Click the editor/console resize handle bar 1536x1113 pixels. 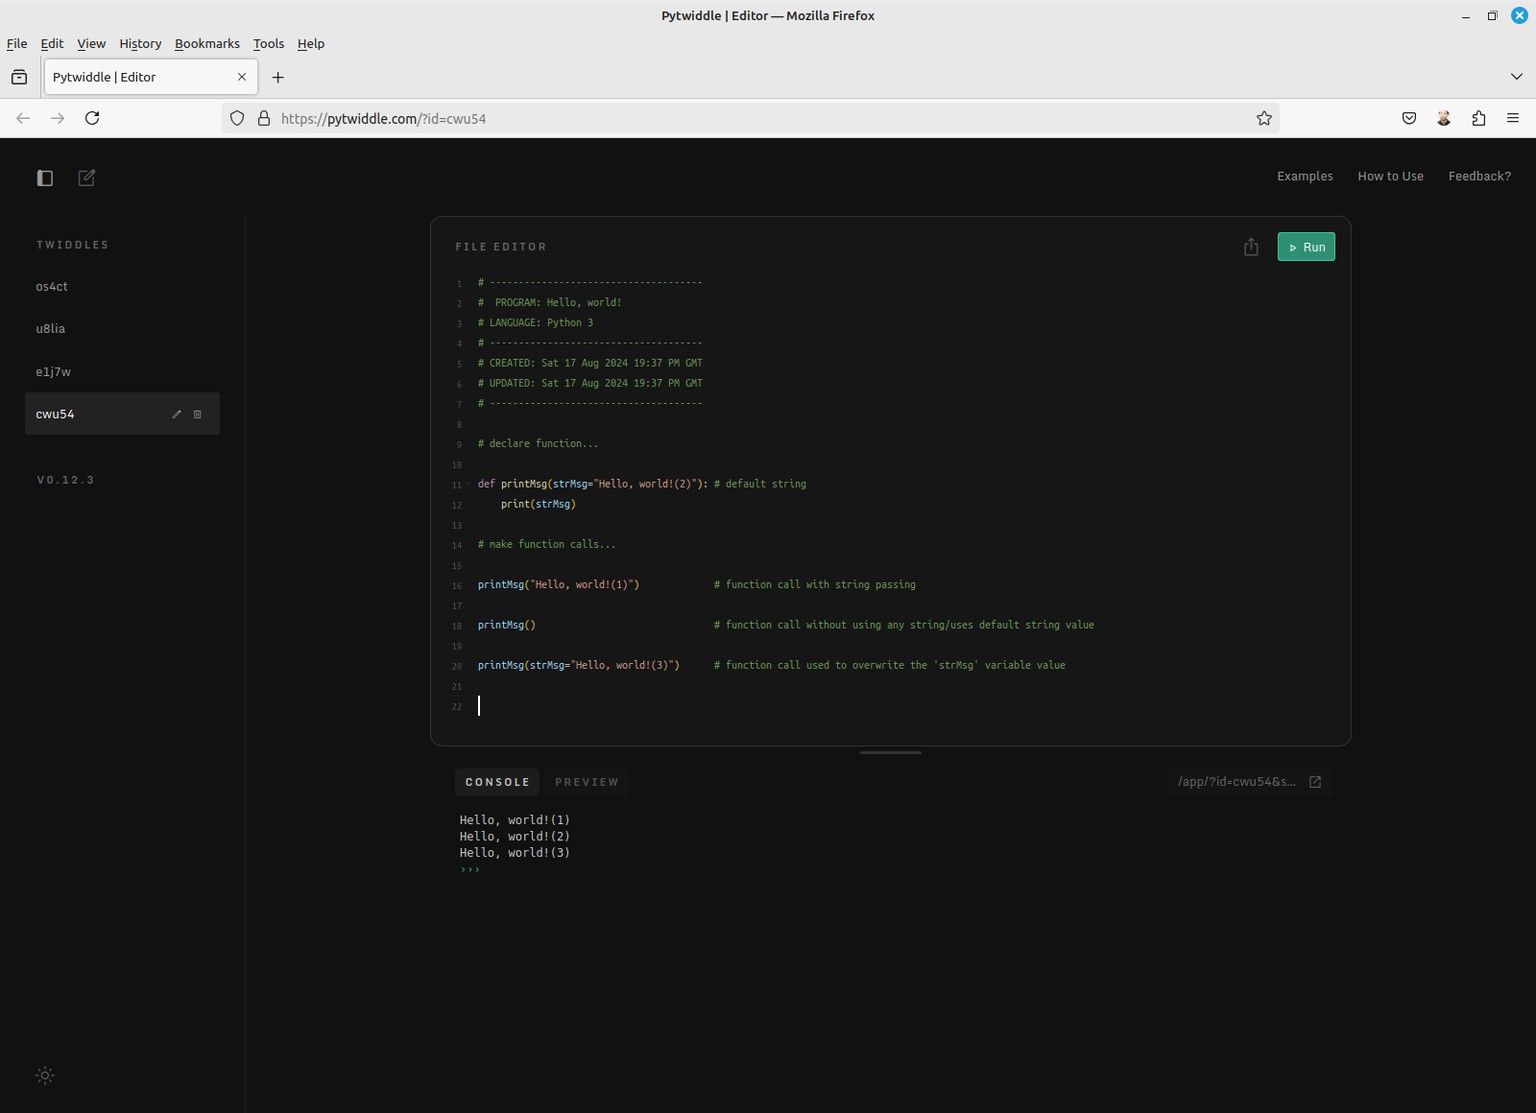[890, 753]
